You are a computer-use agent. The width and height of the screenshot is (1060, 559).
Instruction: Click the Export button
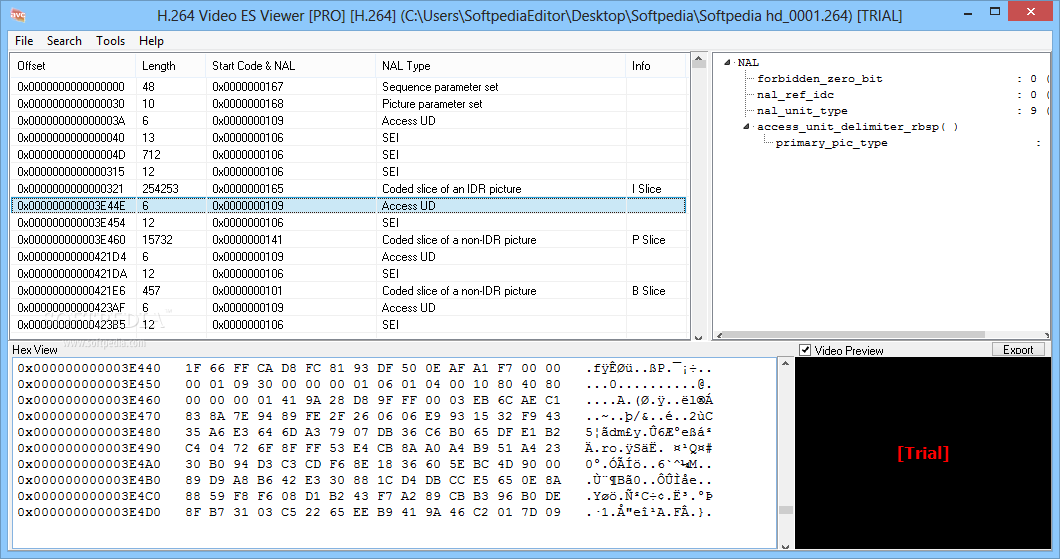(1018, 349)
